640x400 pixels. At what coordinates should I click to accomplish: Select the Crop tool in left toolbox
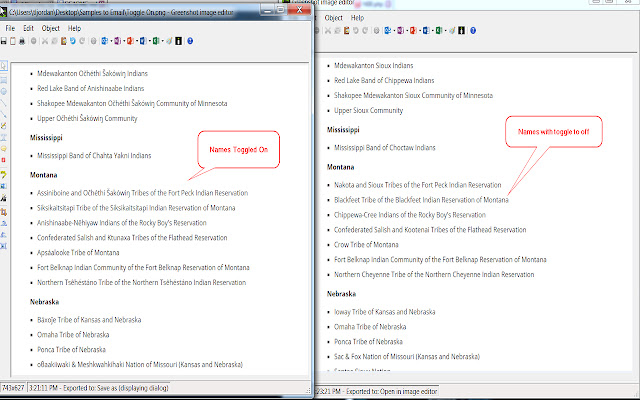4,212
